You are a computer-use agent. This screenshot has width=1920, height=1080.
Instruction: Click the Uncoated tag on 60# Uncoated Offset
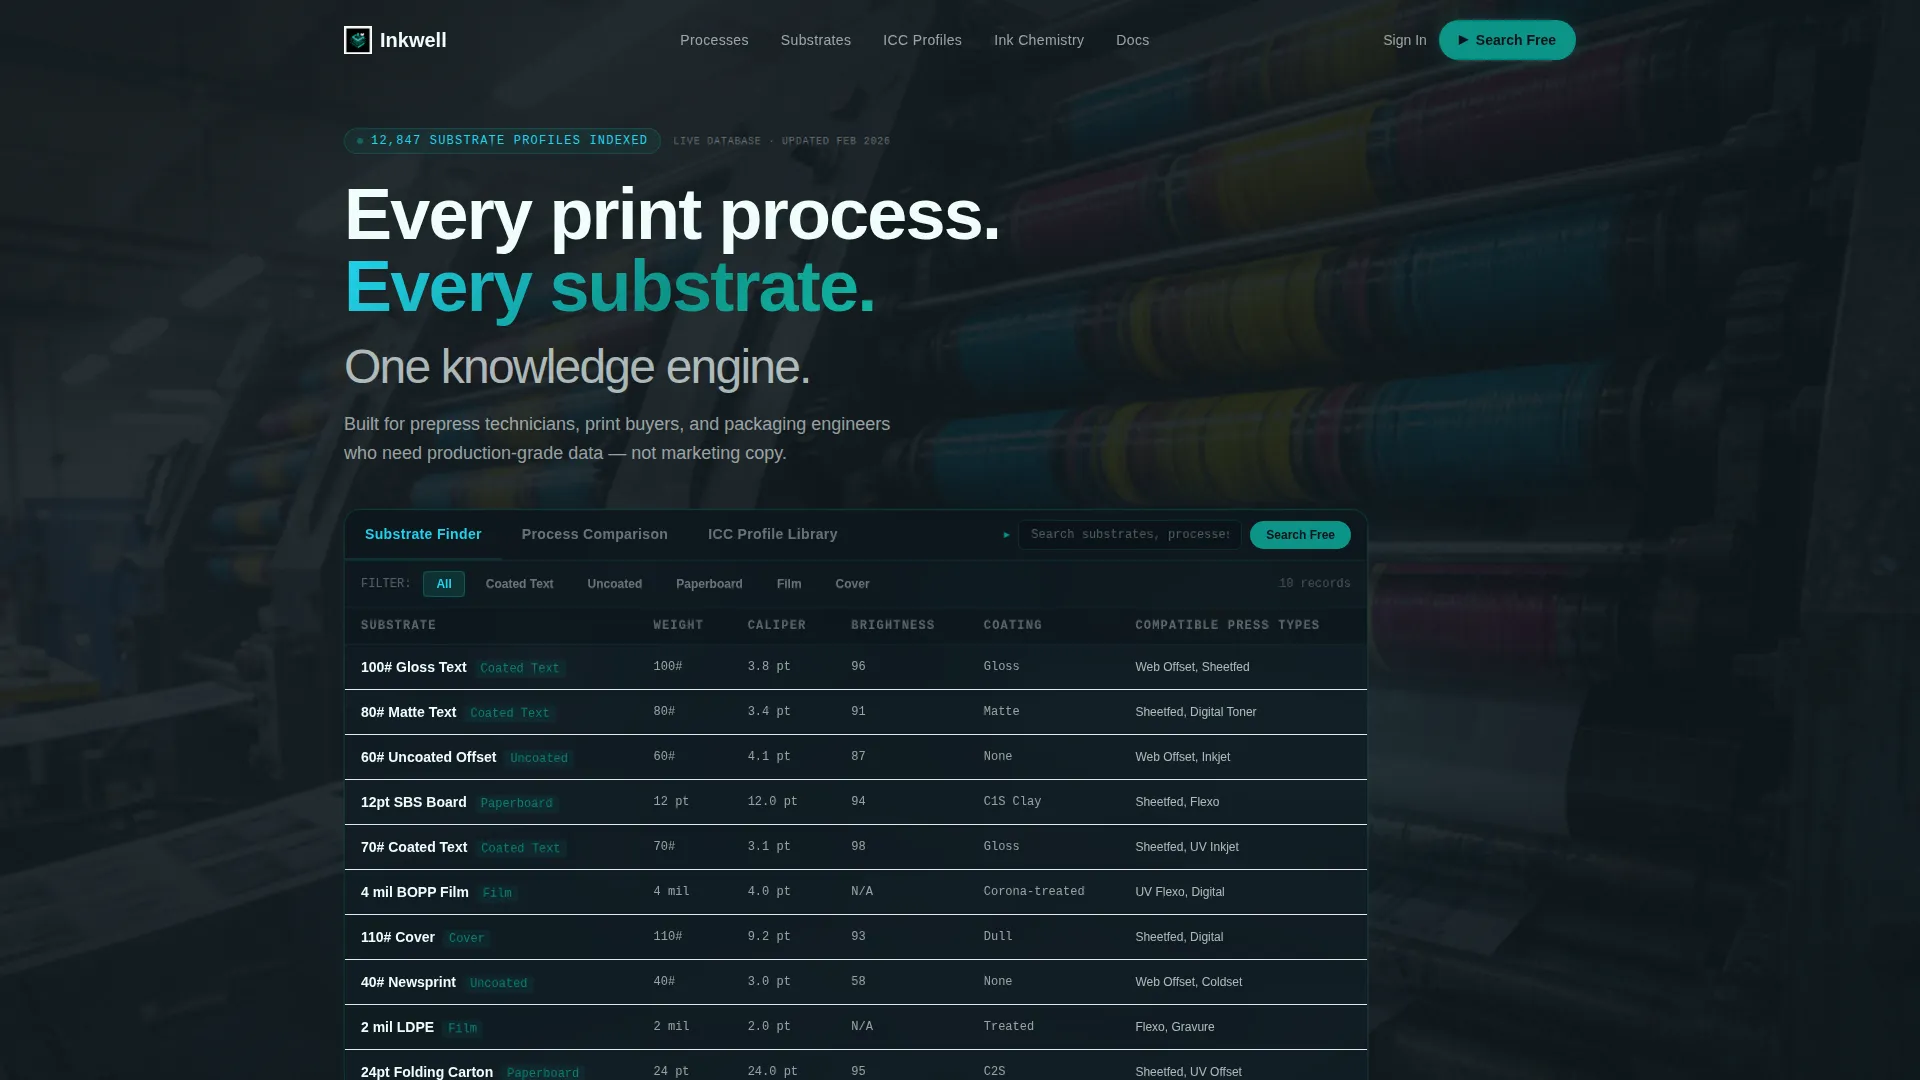tap(539, 758)
